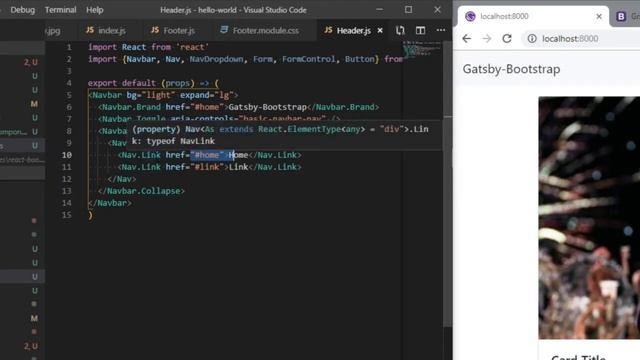Image resolution: width=640 pixels, height=360 pixels.
Task: Open the Terminal menu
Action: (60, 10)
